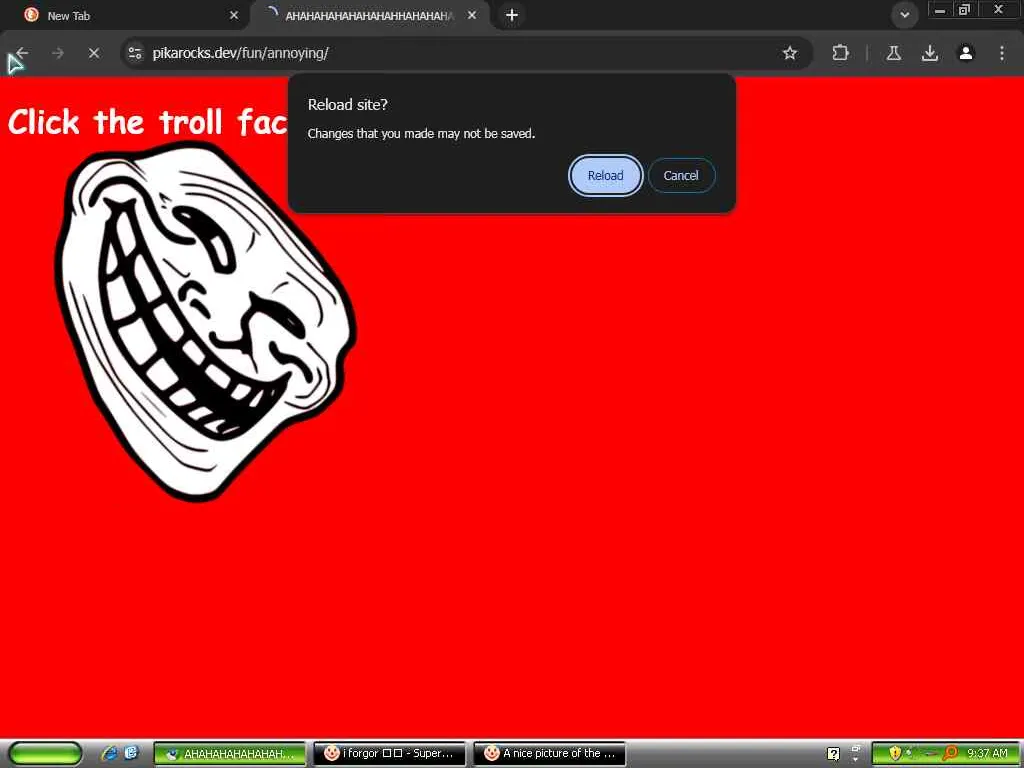Open Chrome Labs flask icon
Screen dimensions: 1024x768
[893, 53]
